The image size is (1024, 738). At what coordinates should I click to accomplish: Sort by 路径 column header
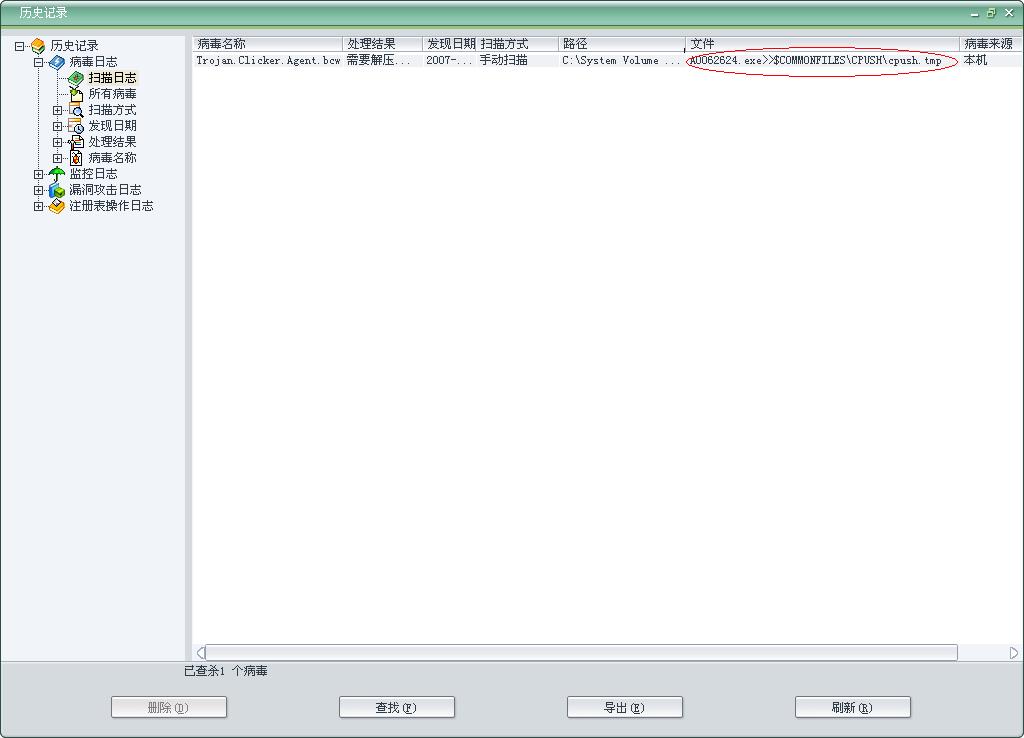pyautogui.click(x=622, y=44)
